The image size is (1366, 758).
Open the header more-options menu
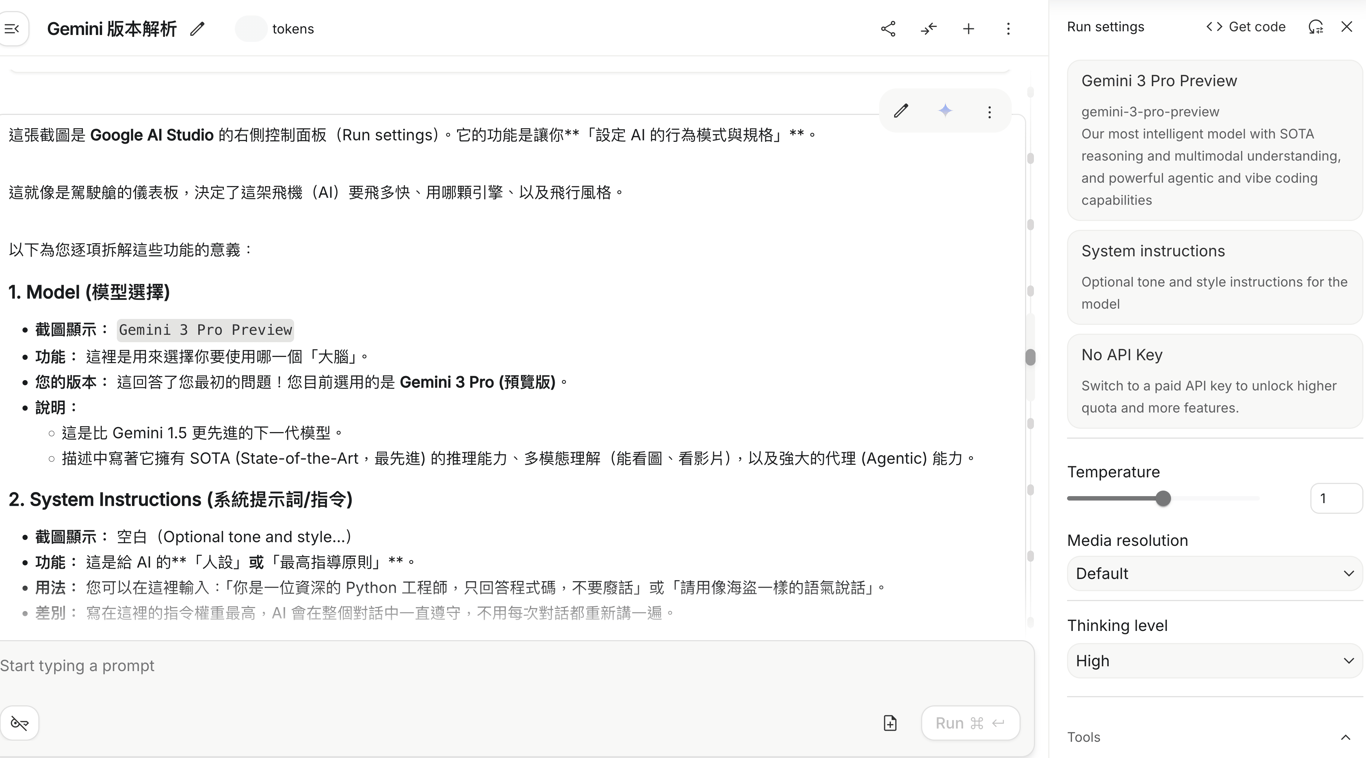coord(1008,29)
